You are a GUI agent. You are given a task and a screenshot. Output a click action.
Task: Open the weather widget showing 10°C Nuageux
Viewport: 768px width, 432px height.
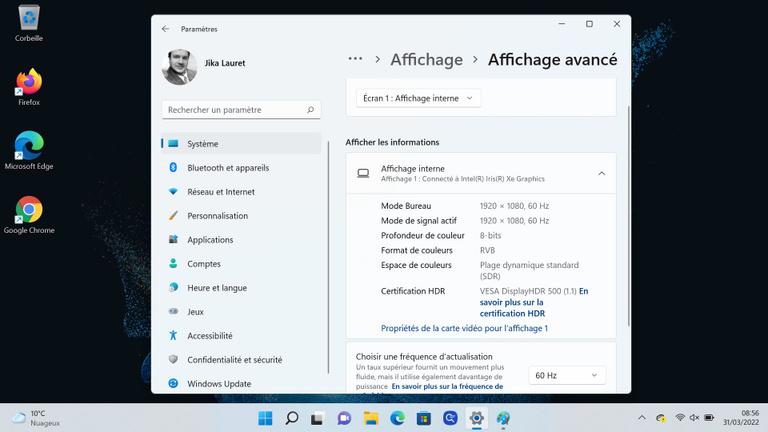pyautogui.click(x=36, y=418)
